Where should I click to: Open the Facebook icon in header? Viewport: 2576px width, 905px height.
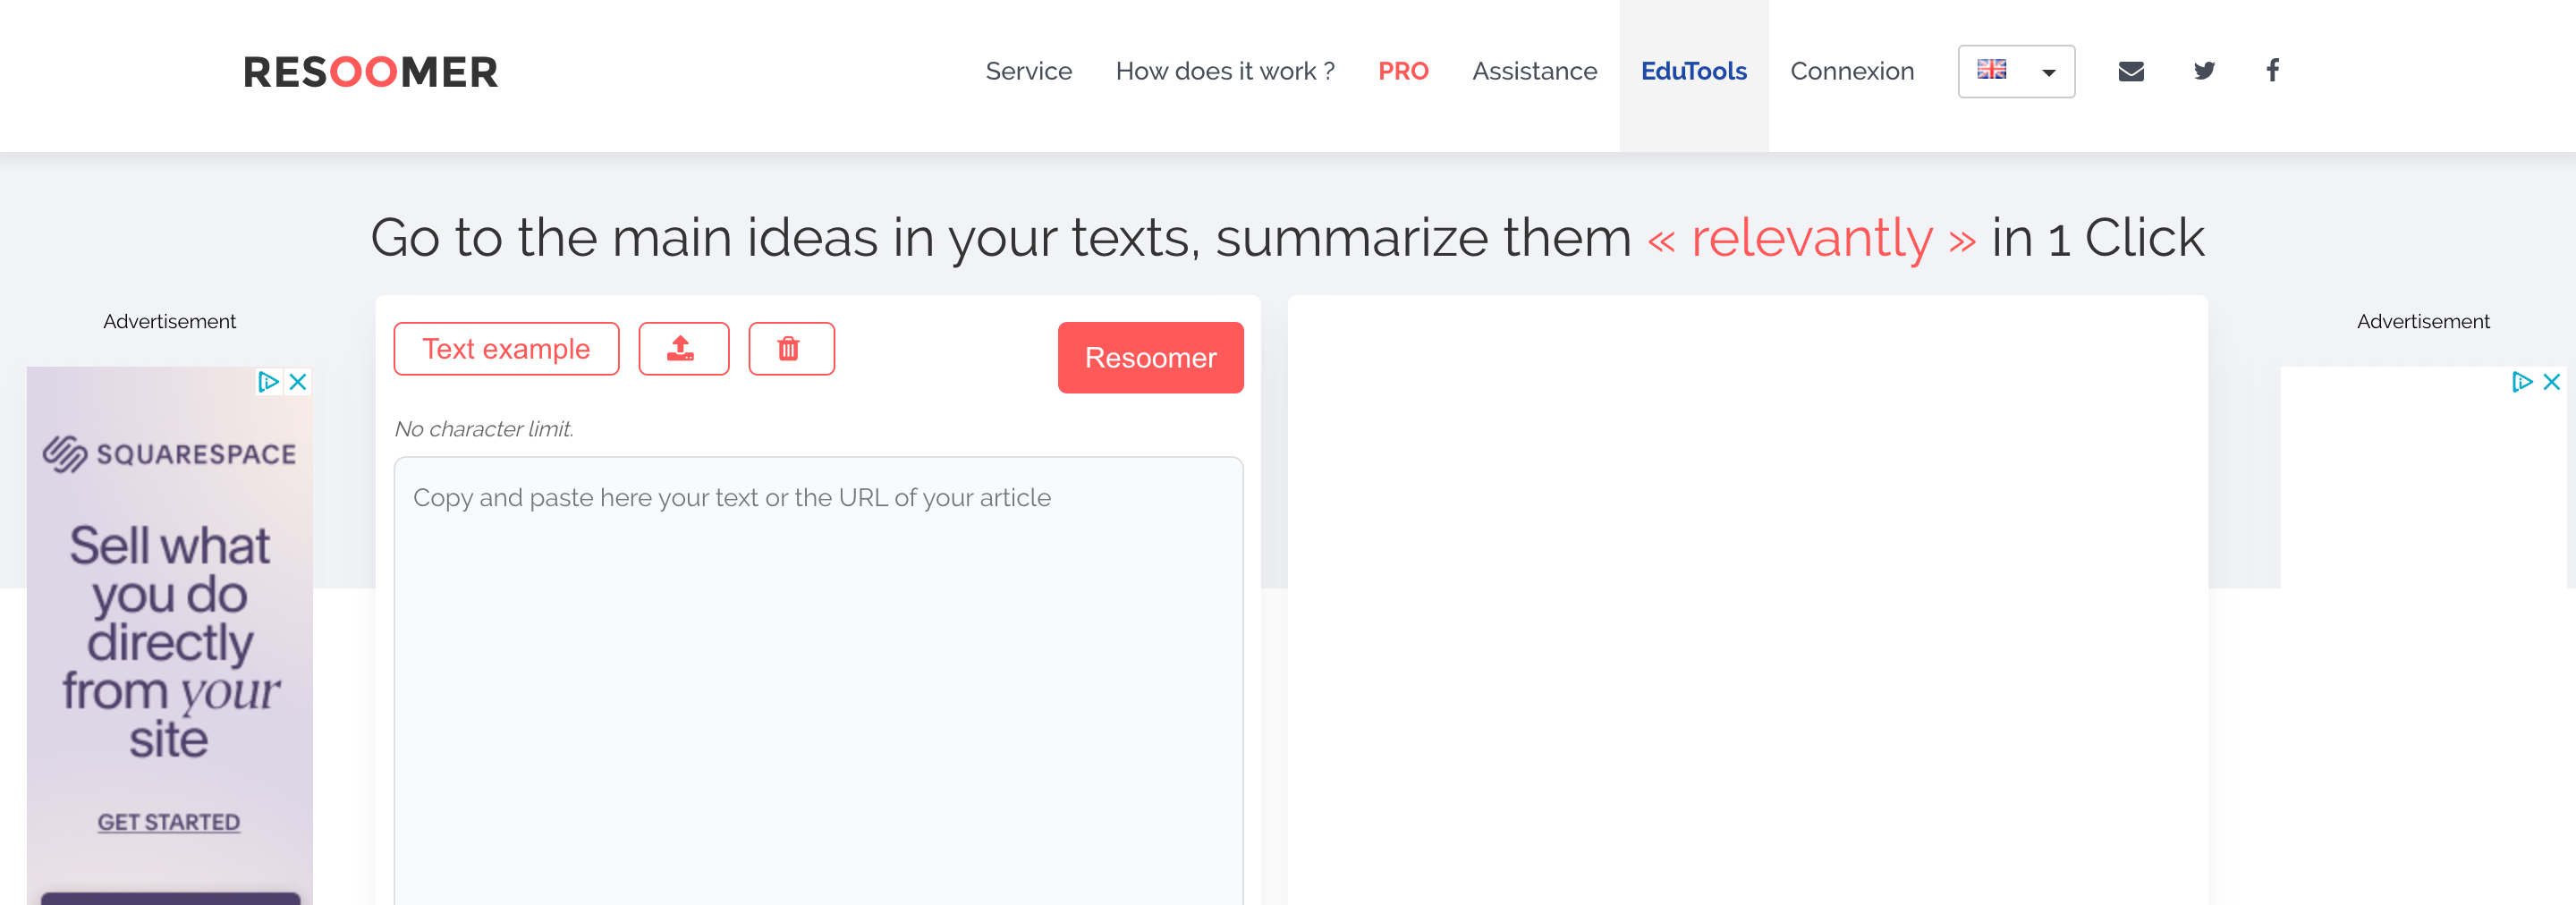2272,71
